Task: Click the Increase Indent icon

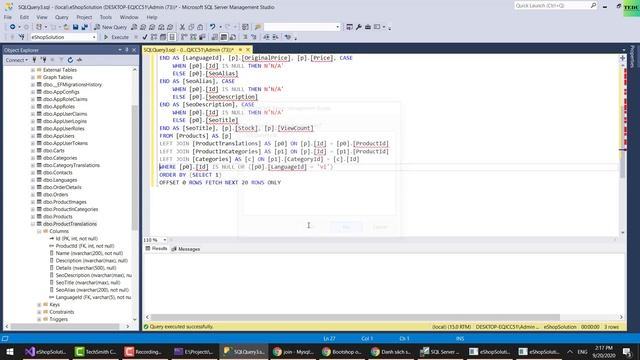Action: (276, 37)
